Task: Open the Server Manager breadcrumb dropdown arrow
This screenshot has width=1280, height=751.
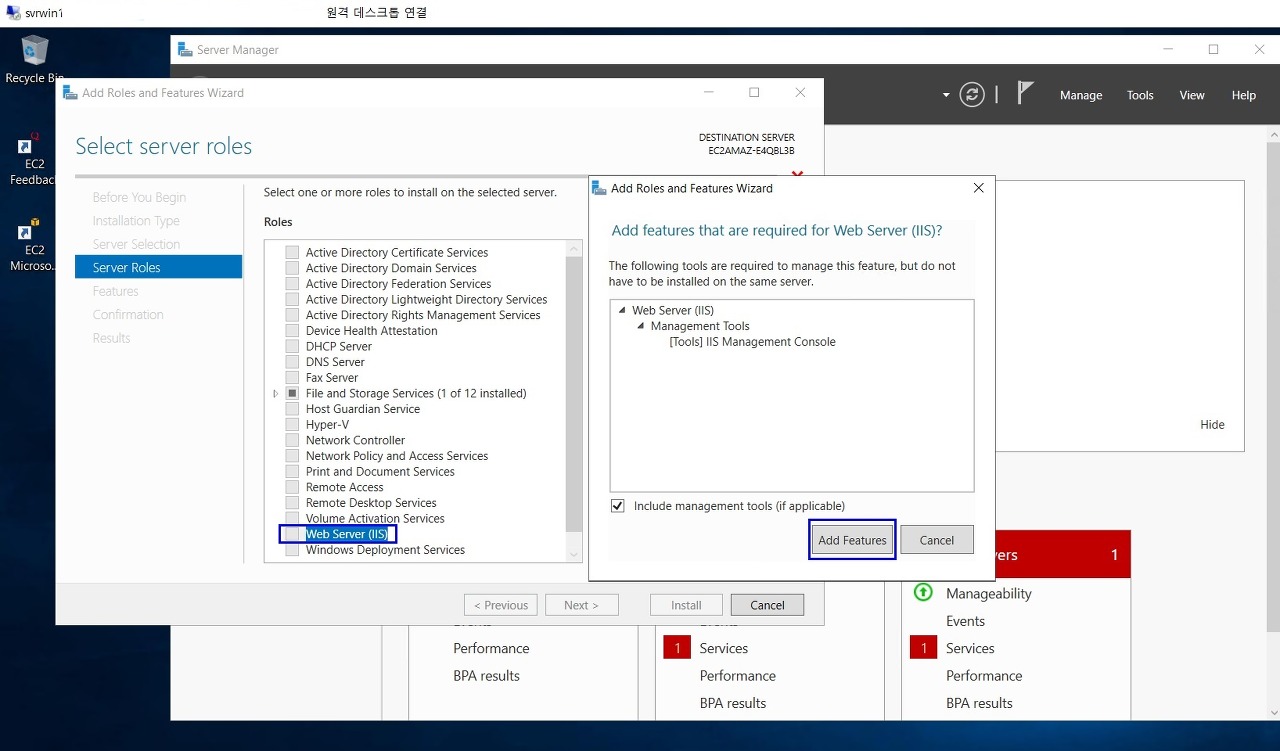Action: (946, 95)
